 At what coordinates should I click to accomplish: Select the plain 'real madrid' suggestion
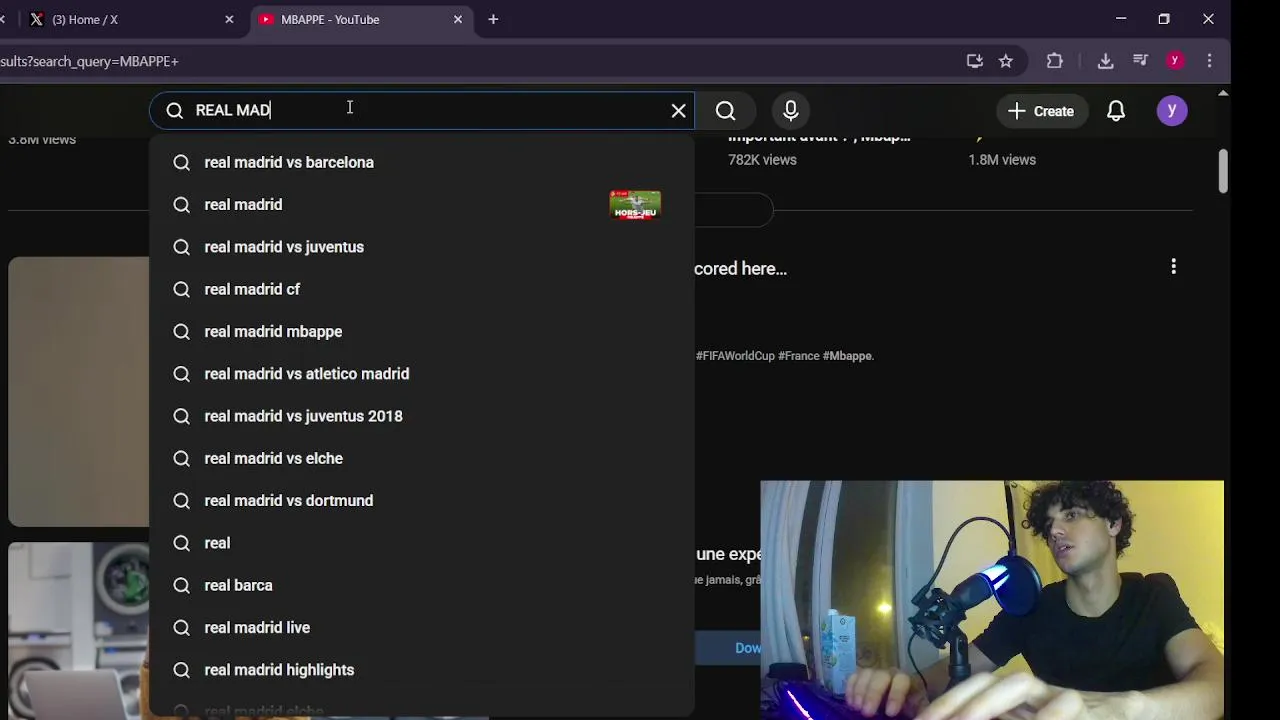tap(422, 204)
